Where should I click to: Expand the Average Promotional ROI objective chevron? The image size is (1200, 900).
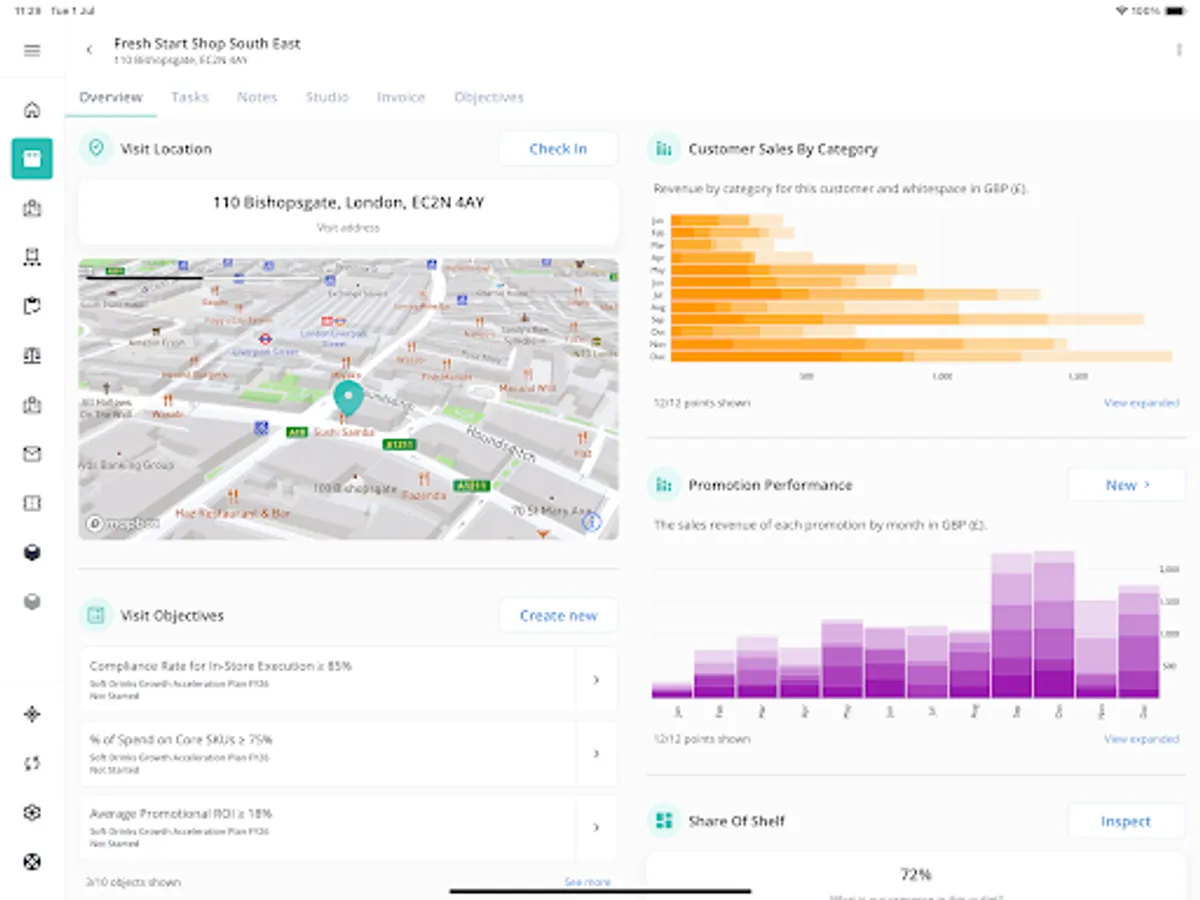pyautogui.click(x=596, y=828)
